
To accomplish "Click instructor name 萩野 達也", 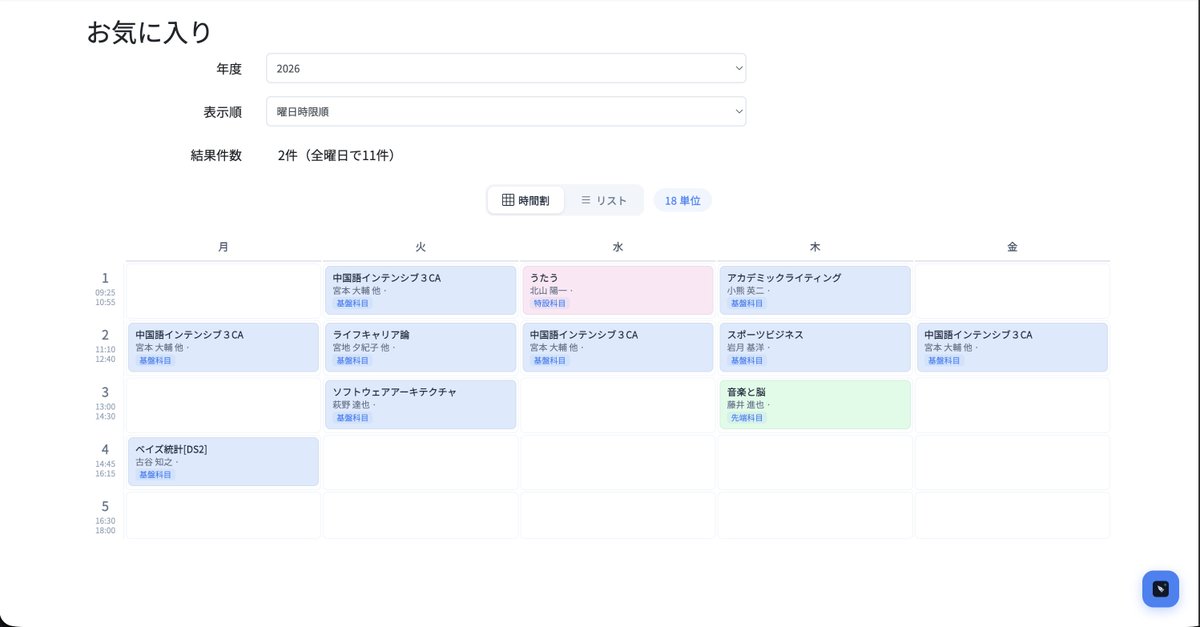I will (354, 405).
